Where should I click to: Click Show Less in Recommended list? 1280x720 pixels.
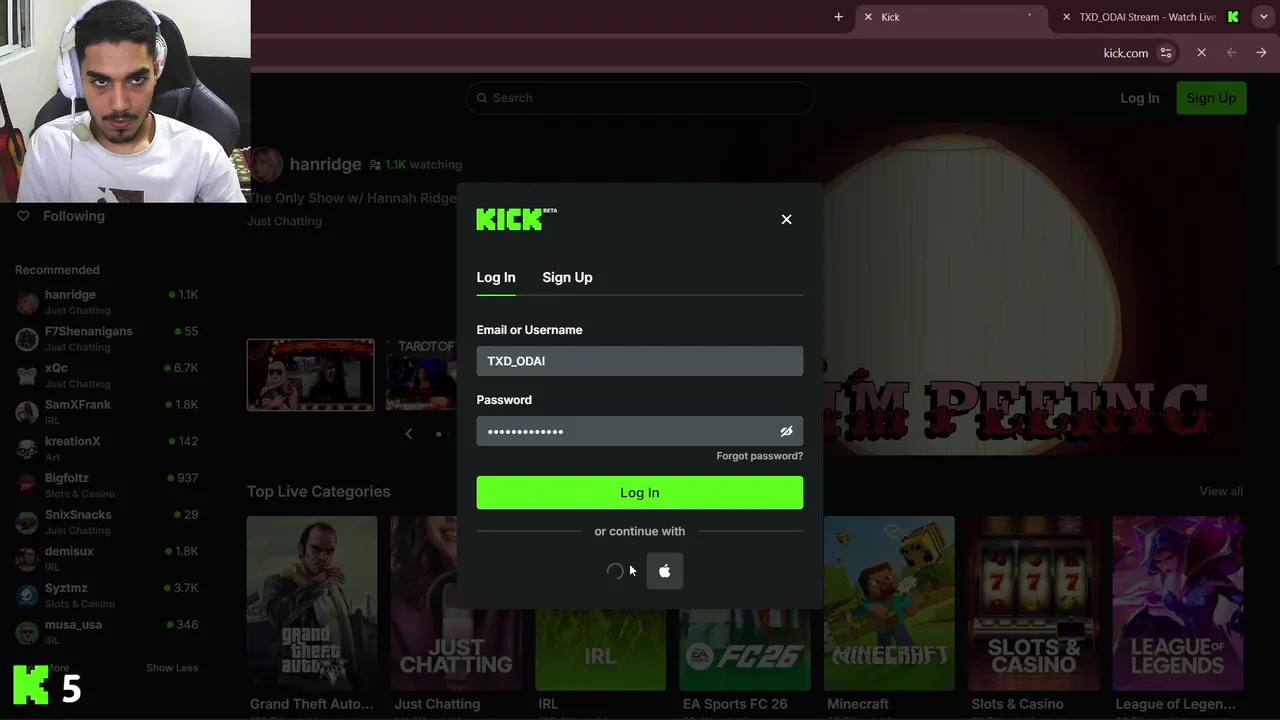tap(172, 668)
